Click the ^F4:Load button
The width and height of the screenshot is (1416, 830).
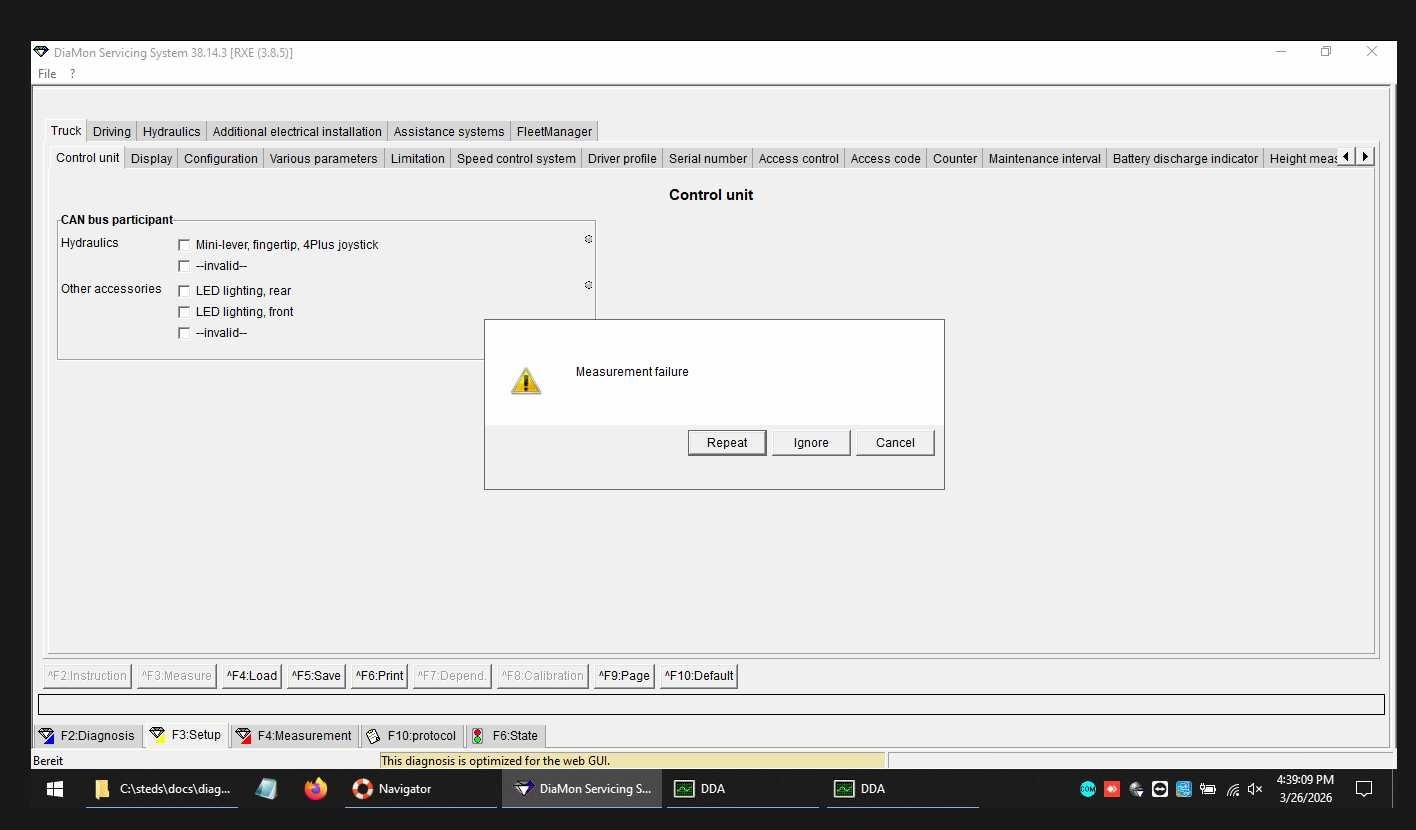[x=251, y=676]
